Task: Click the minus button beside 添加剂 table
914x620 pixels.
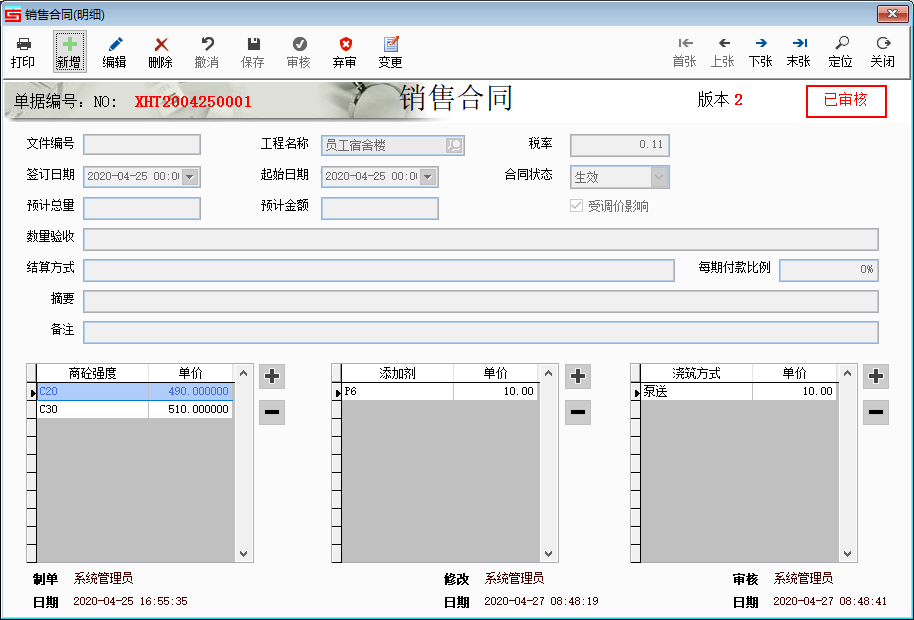Action: (x=578, y=412)
